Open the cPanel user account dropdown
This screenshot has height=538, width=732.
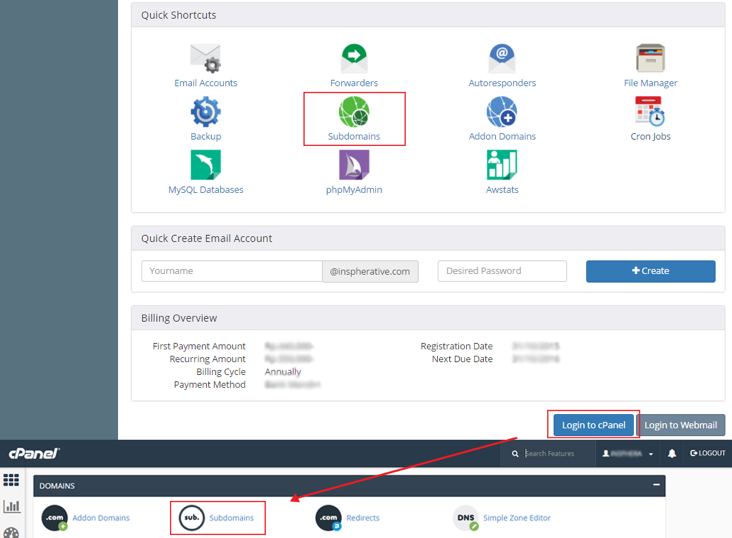(627, 453)
